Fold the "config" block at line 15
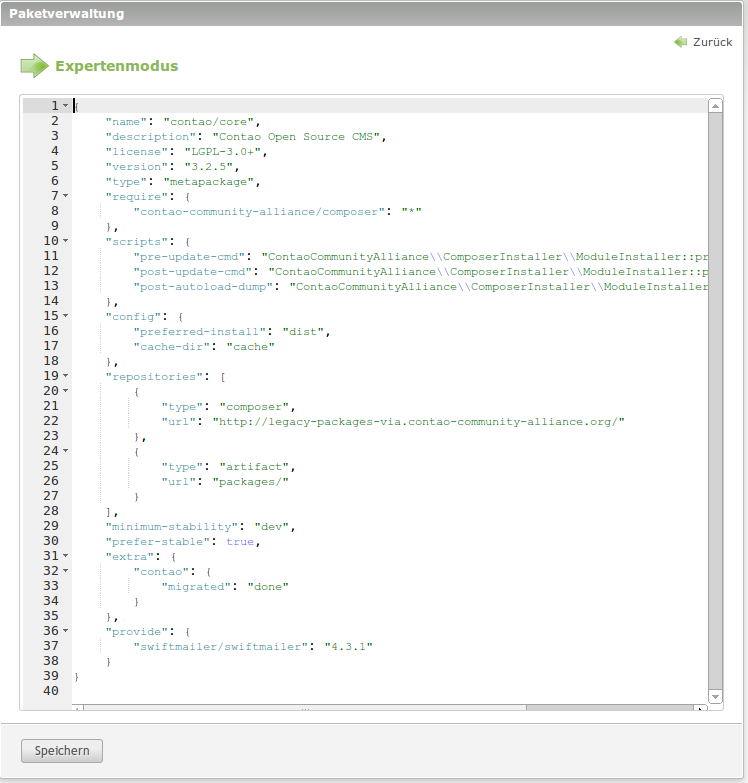 pos(65,316)
